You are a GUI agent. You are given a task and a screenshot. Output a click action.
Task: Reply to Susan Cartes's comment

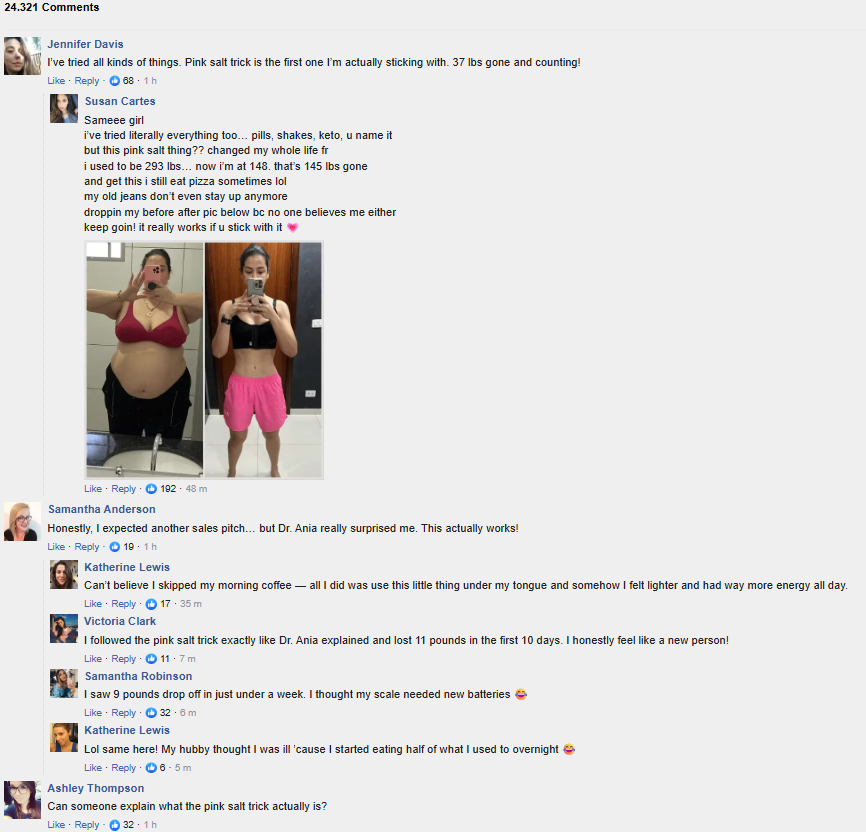click(123, 489)
